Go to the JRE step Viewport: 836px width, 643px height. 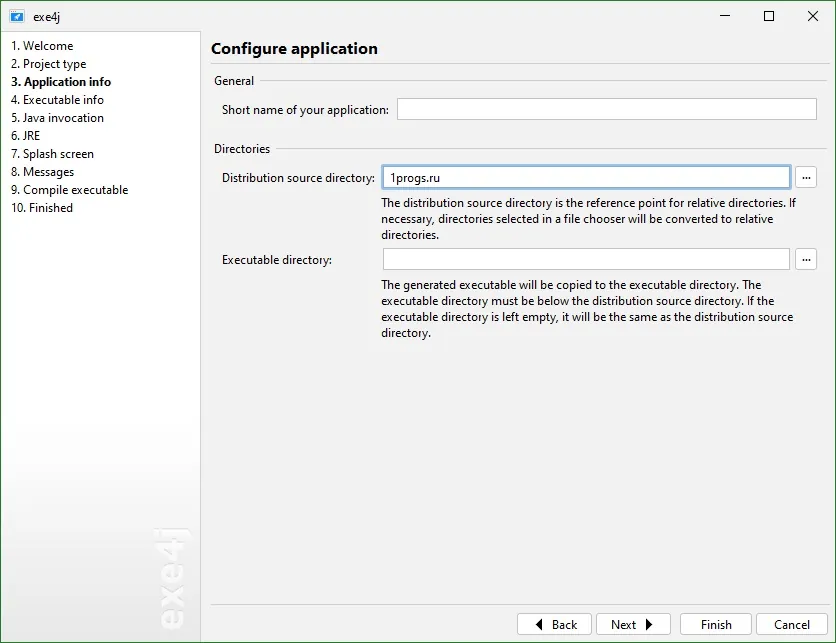point(26,136)
